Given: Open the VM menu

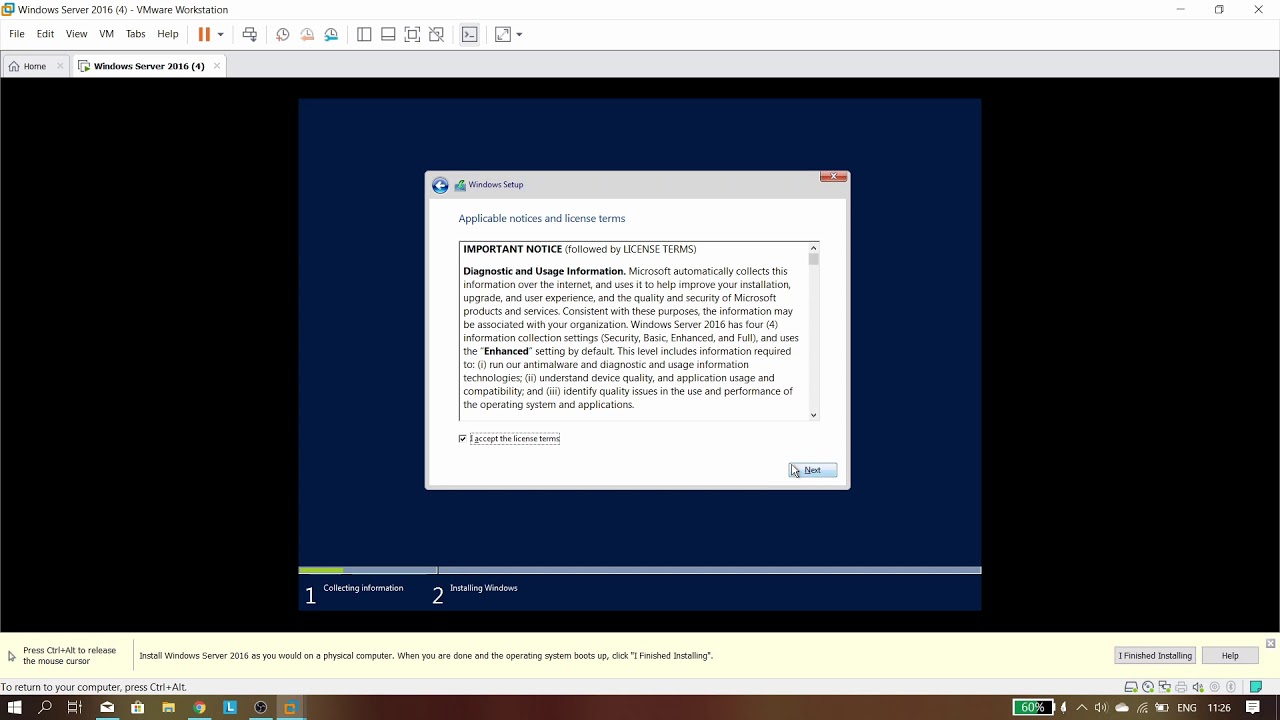Looking at the screenshot, I should (x=106, y=34).
